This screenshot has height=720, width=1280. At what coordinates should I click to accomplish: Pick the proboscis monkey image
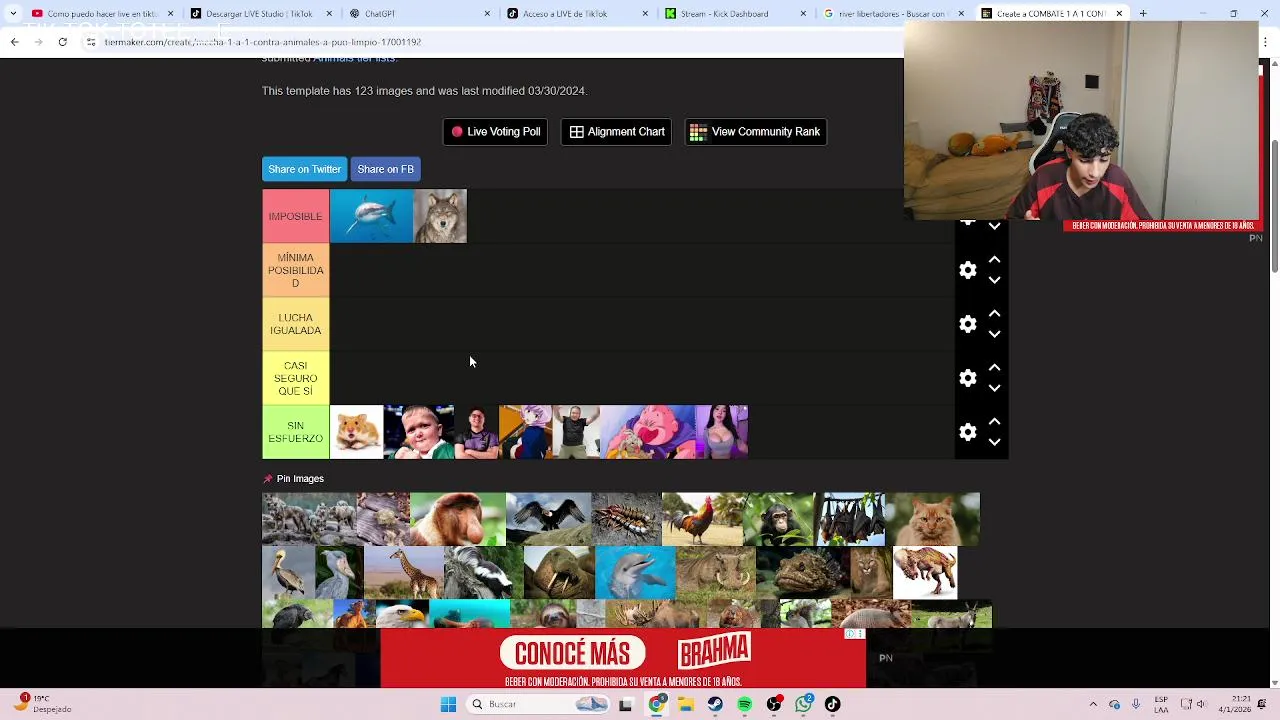[x=457, y=519]
